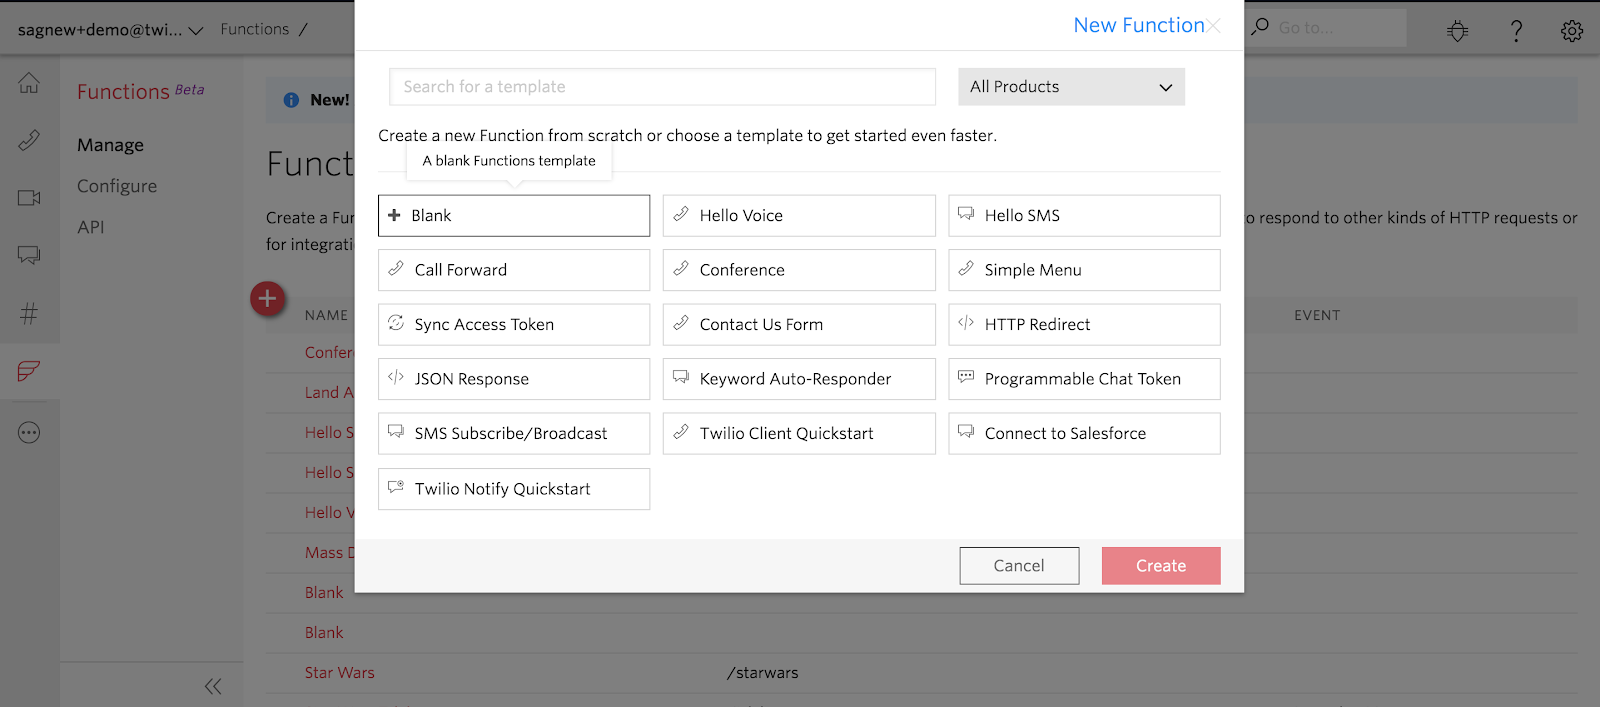Cancel the New Function dialog

click(x=1019, y=565)
